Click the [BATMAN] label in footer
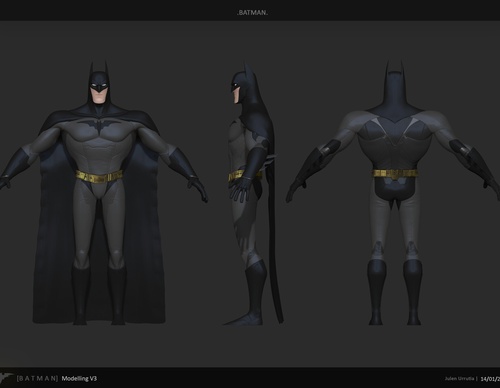Image resolution: width=500 pixels, height=388 pixels. pyautogui.click(x=37, y=378)
